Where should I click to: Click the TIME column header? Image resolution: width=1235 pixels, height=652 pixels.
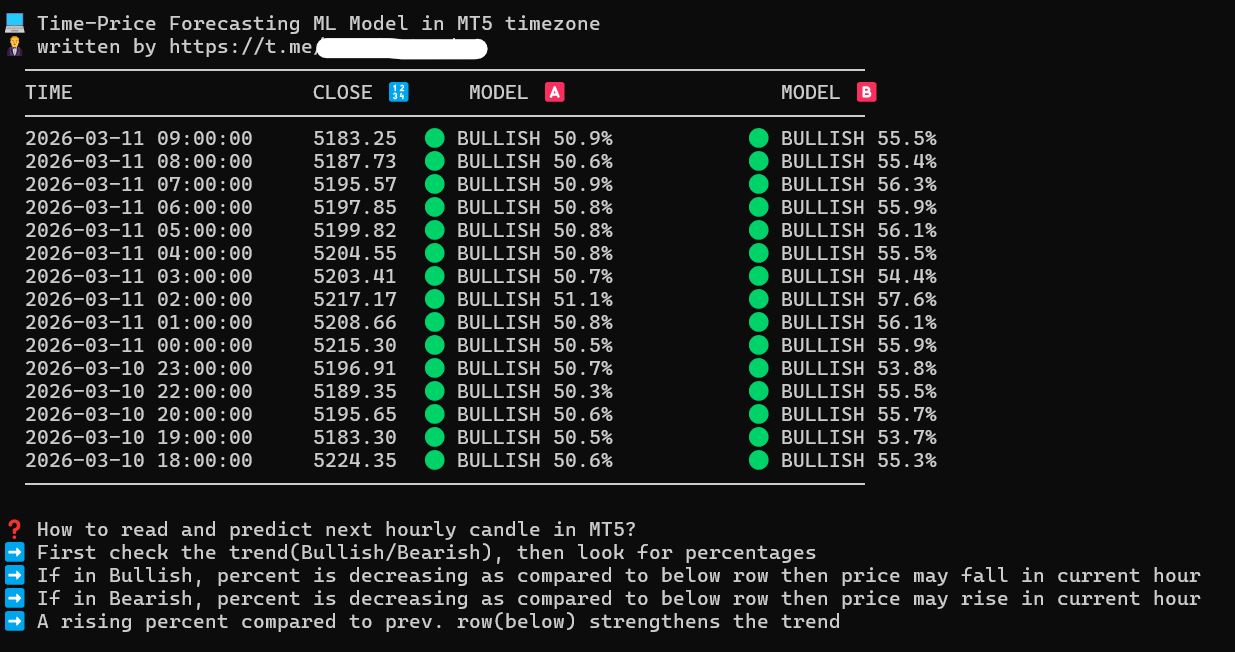point(49,93)
